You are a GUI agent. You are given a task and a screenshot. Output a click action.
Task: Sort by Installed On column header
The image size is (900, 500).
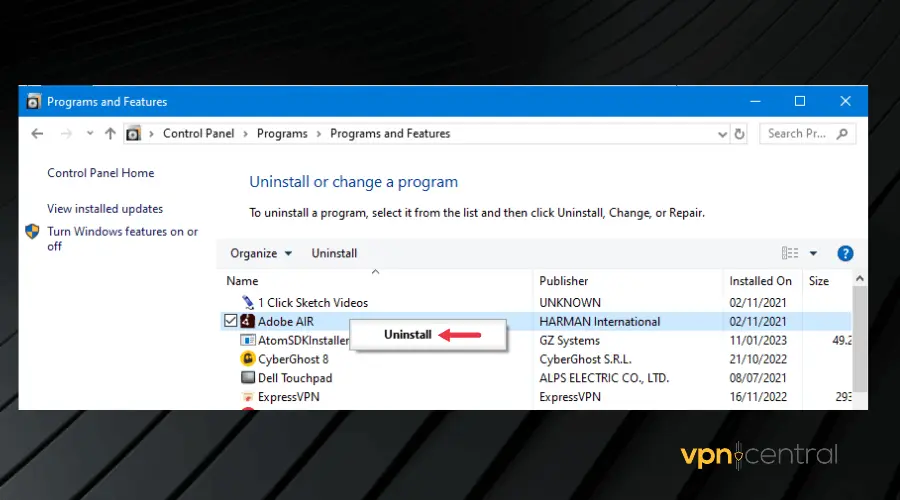point(760,281)
